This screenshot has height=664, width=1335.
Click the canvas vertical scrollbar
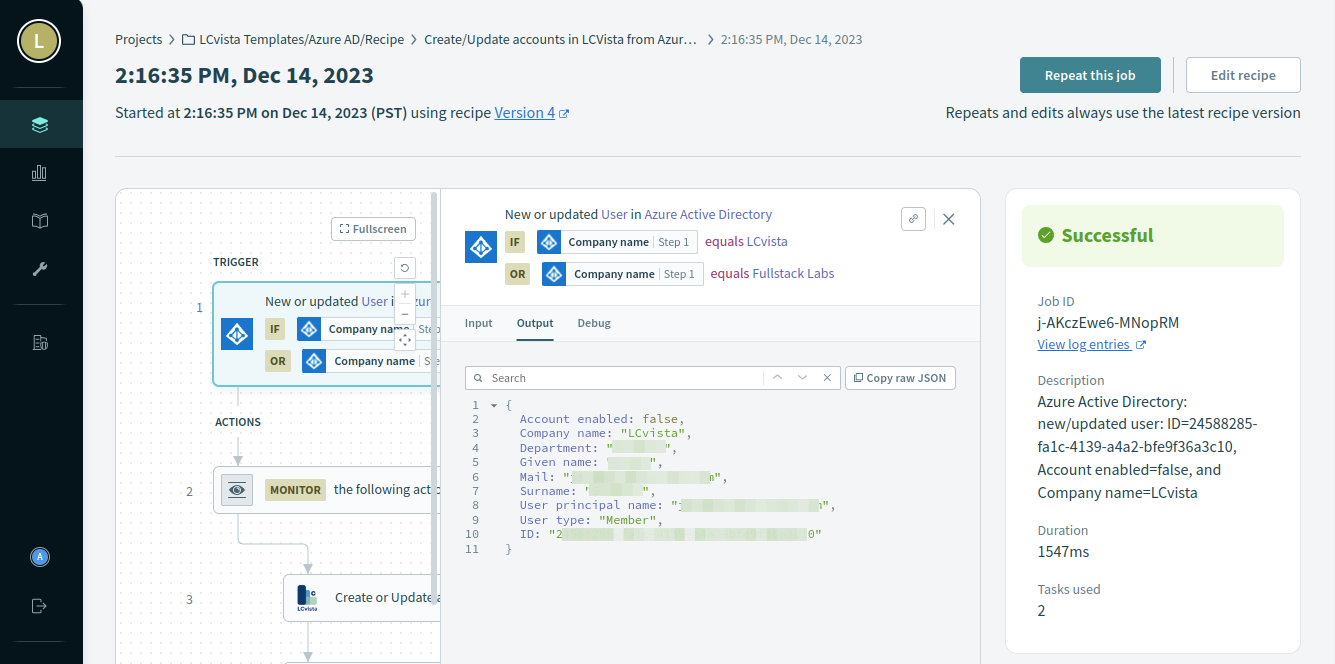433,400
